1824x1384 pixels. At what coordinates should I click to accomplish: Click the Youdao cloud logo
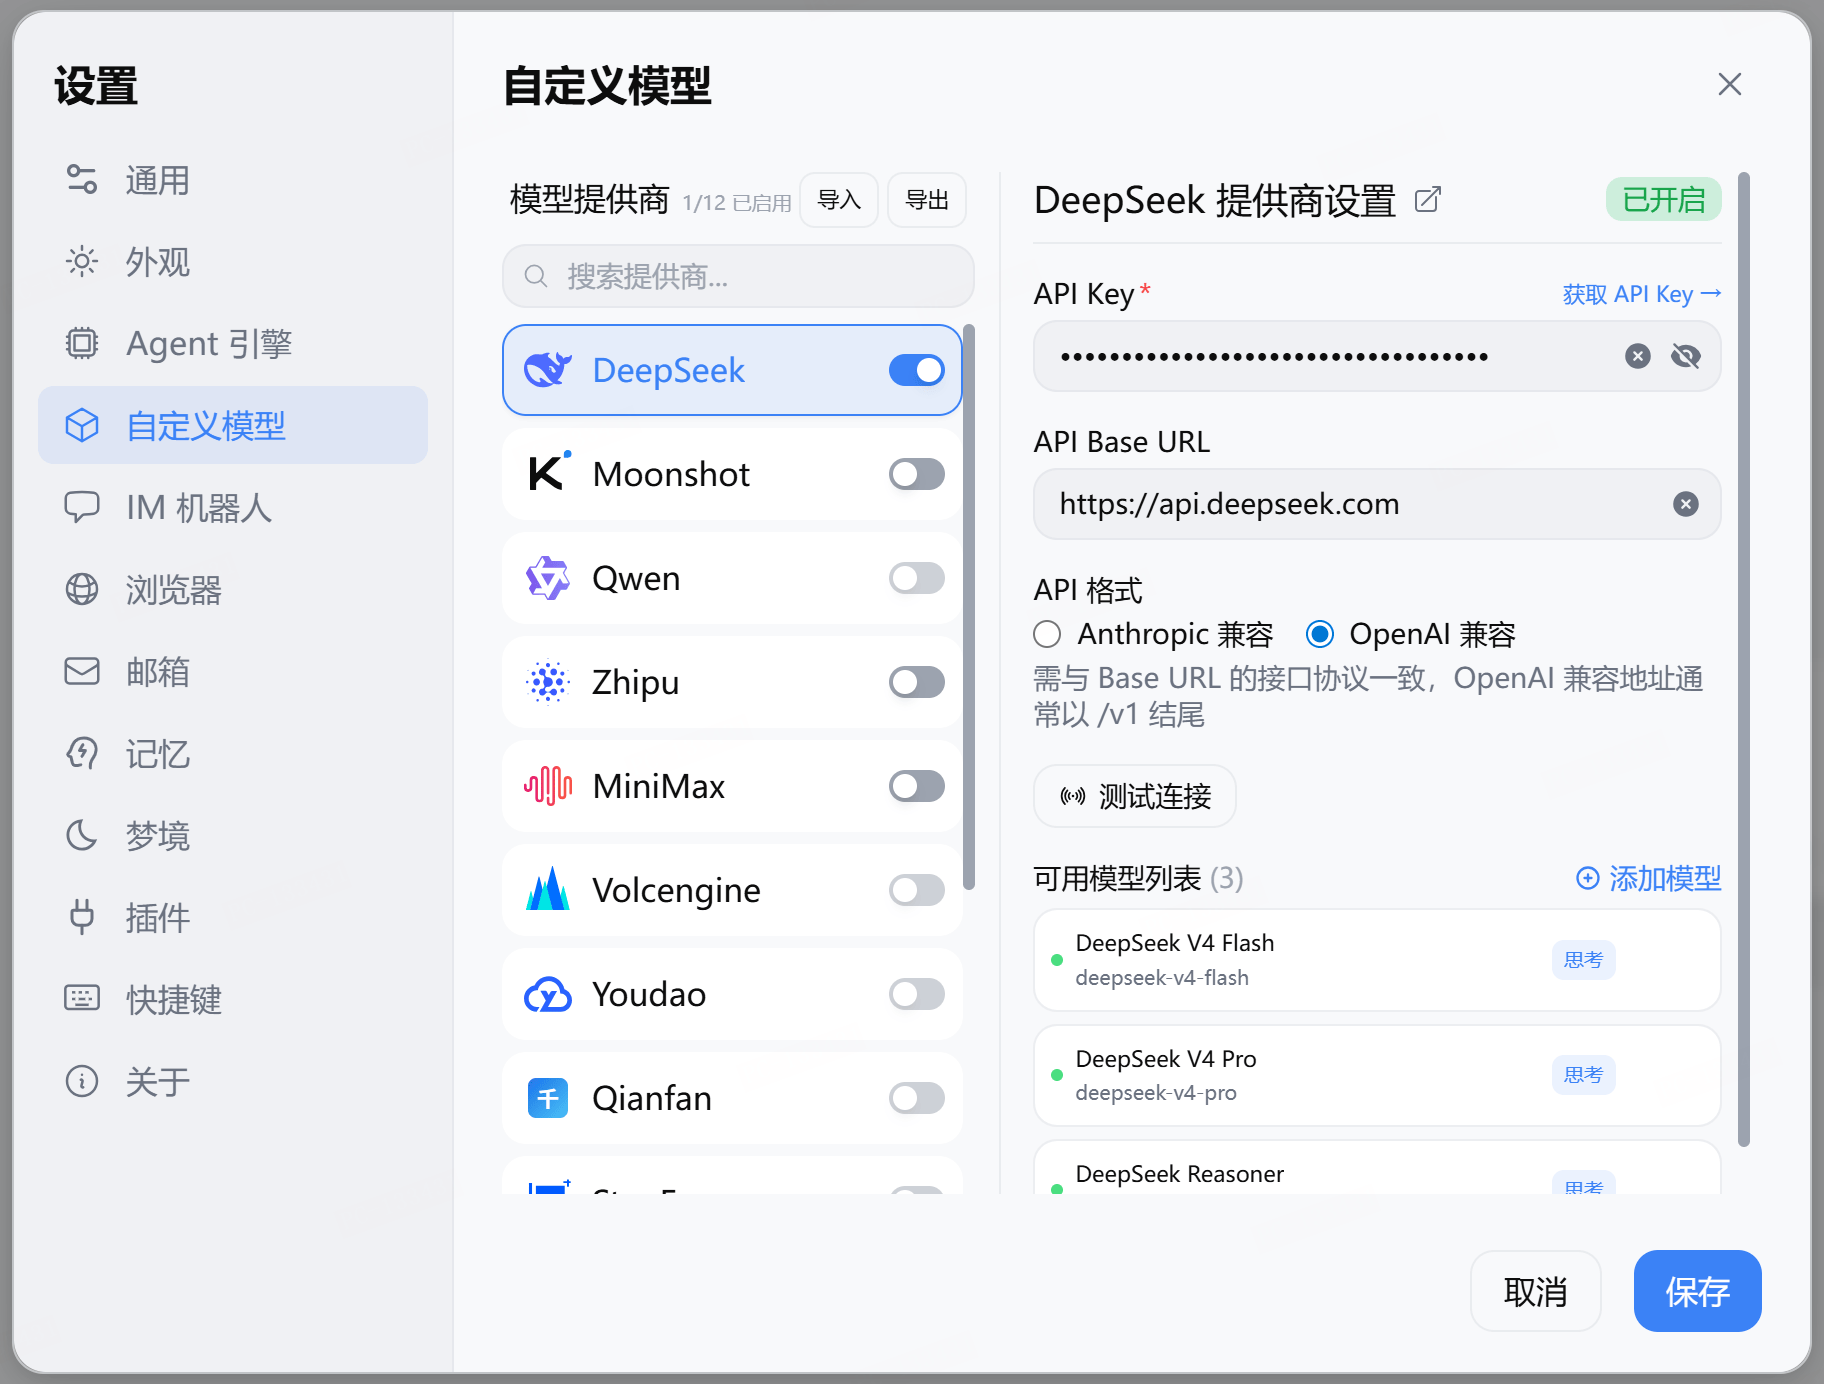point(548,994)
